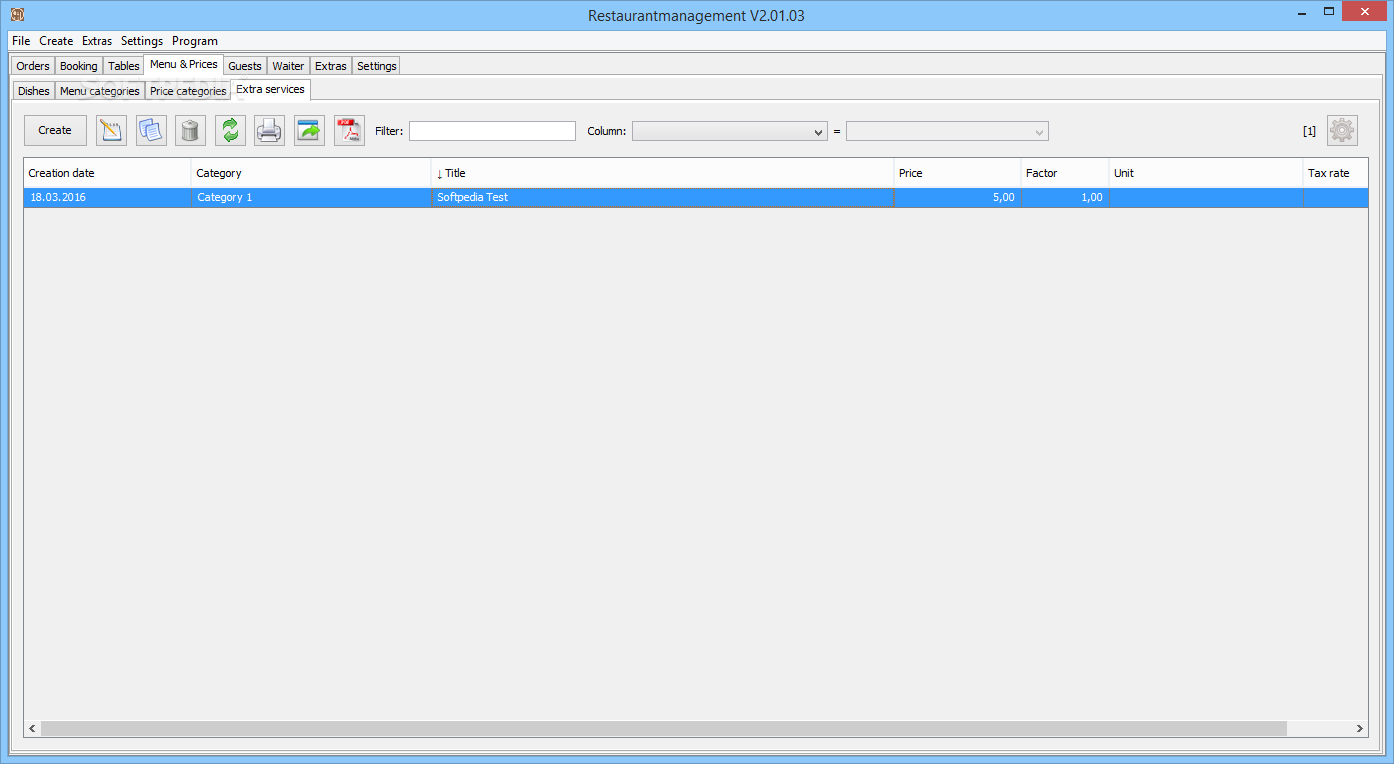Open the value dropdown after equals sign
This screenshot has height=764, width=1394.
(947, 131)
